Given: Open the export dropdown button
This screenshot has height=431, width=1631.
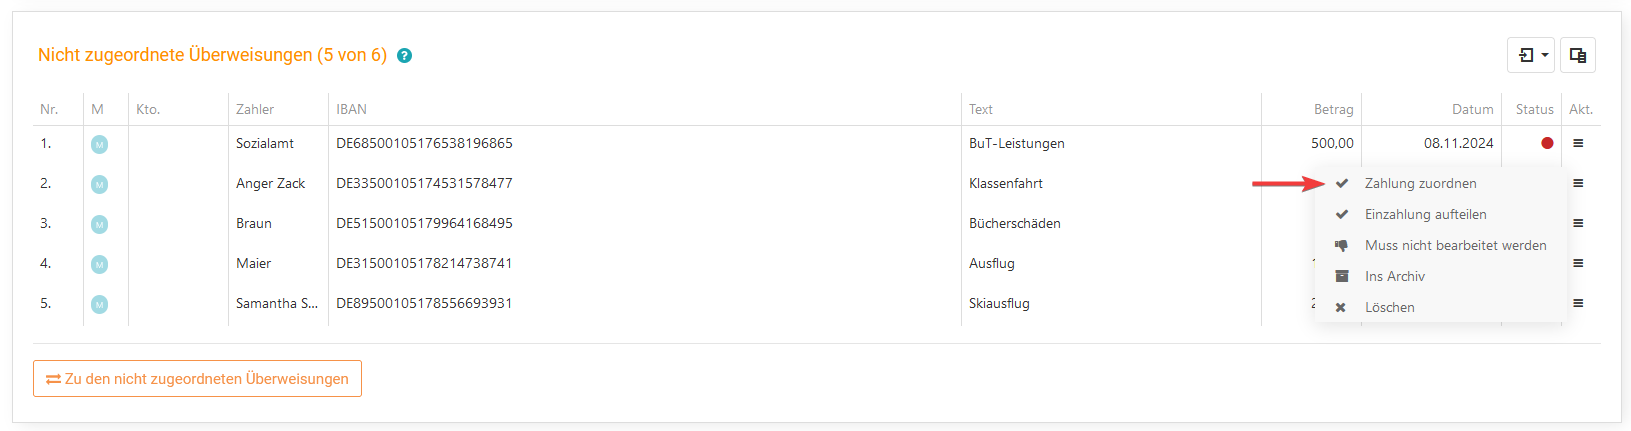Looking at the screenshot, I should click(x=1531, y=55).
